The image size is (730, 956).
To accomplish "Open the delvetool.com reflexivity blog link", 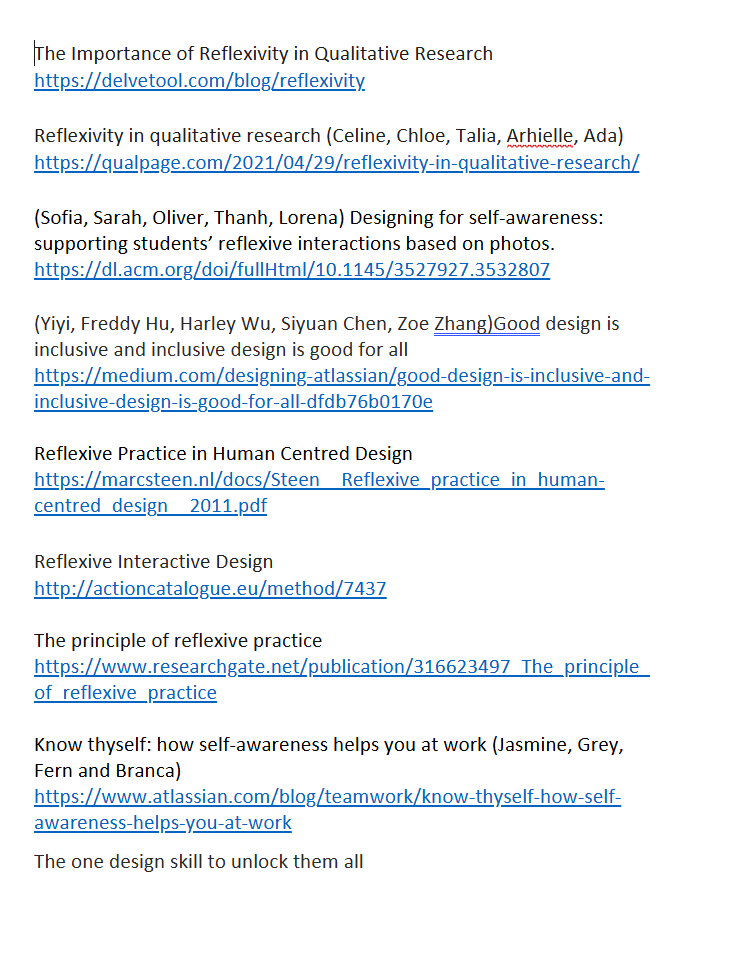I will 199,81.
